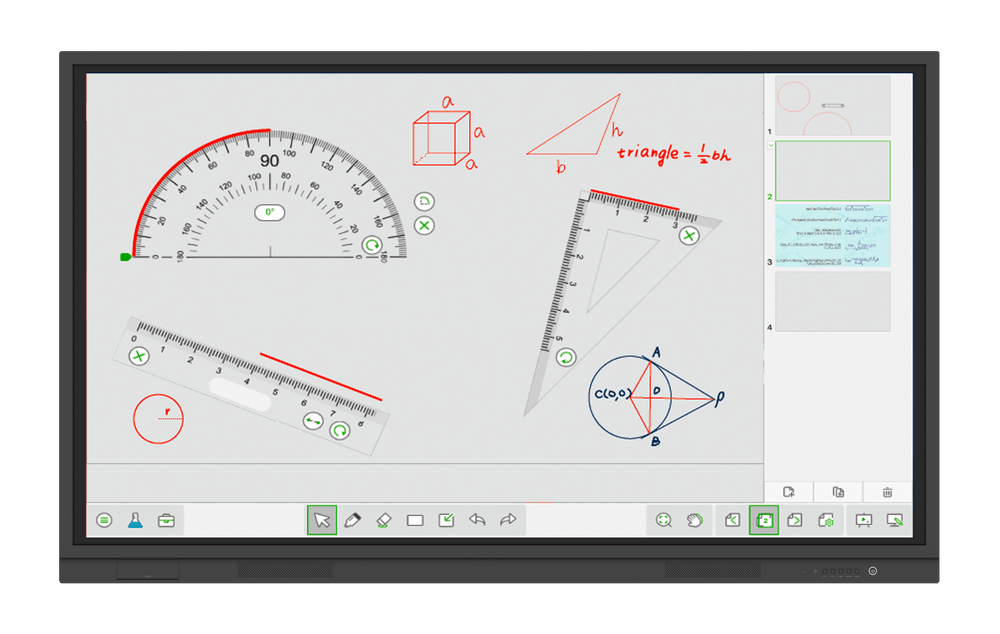
Task: Open page thumbnail 3 with cyan notes
Action: (x=832, y=235)
